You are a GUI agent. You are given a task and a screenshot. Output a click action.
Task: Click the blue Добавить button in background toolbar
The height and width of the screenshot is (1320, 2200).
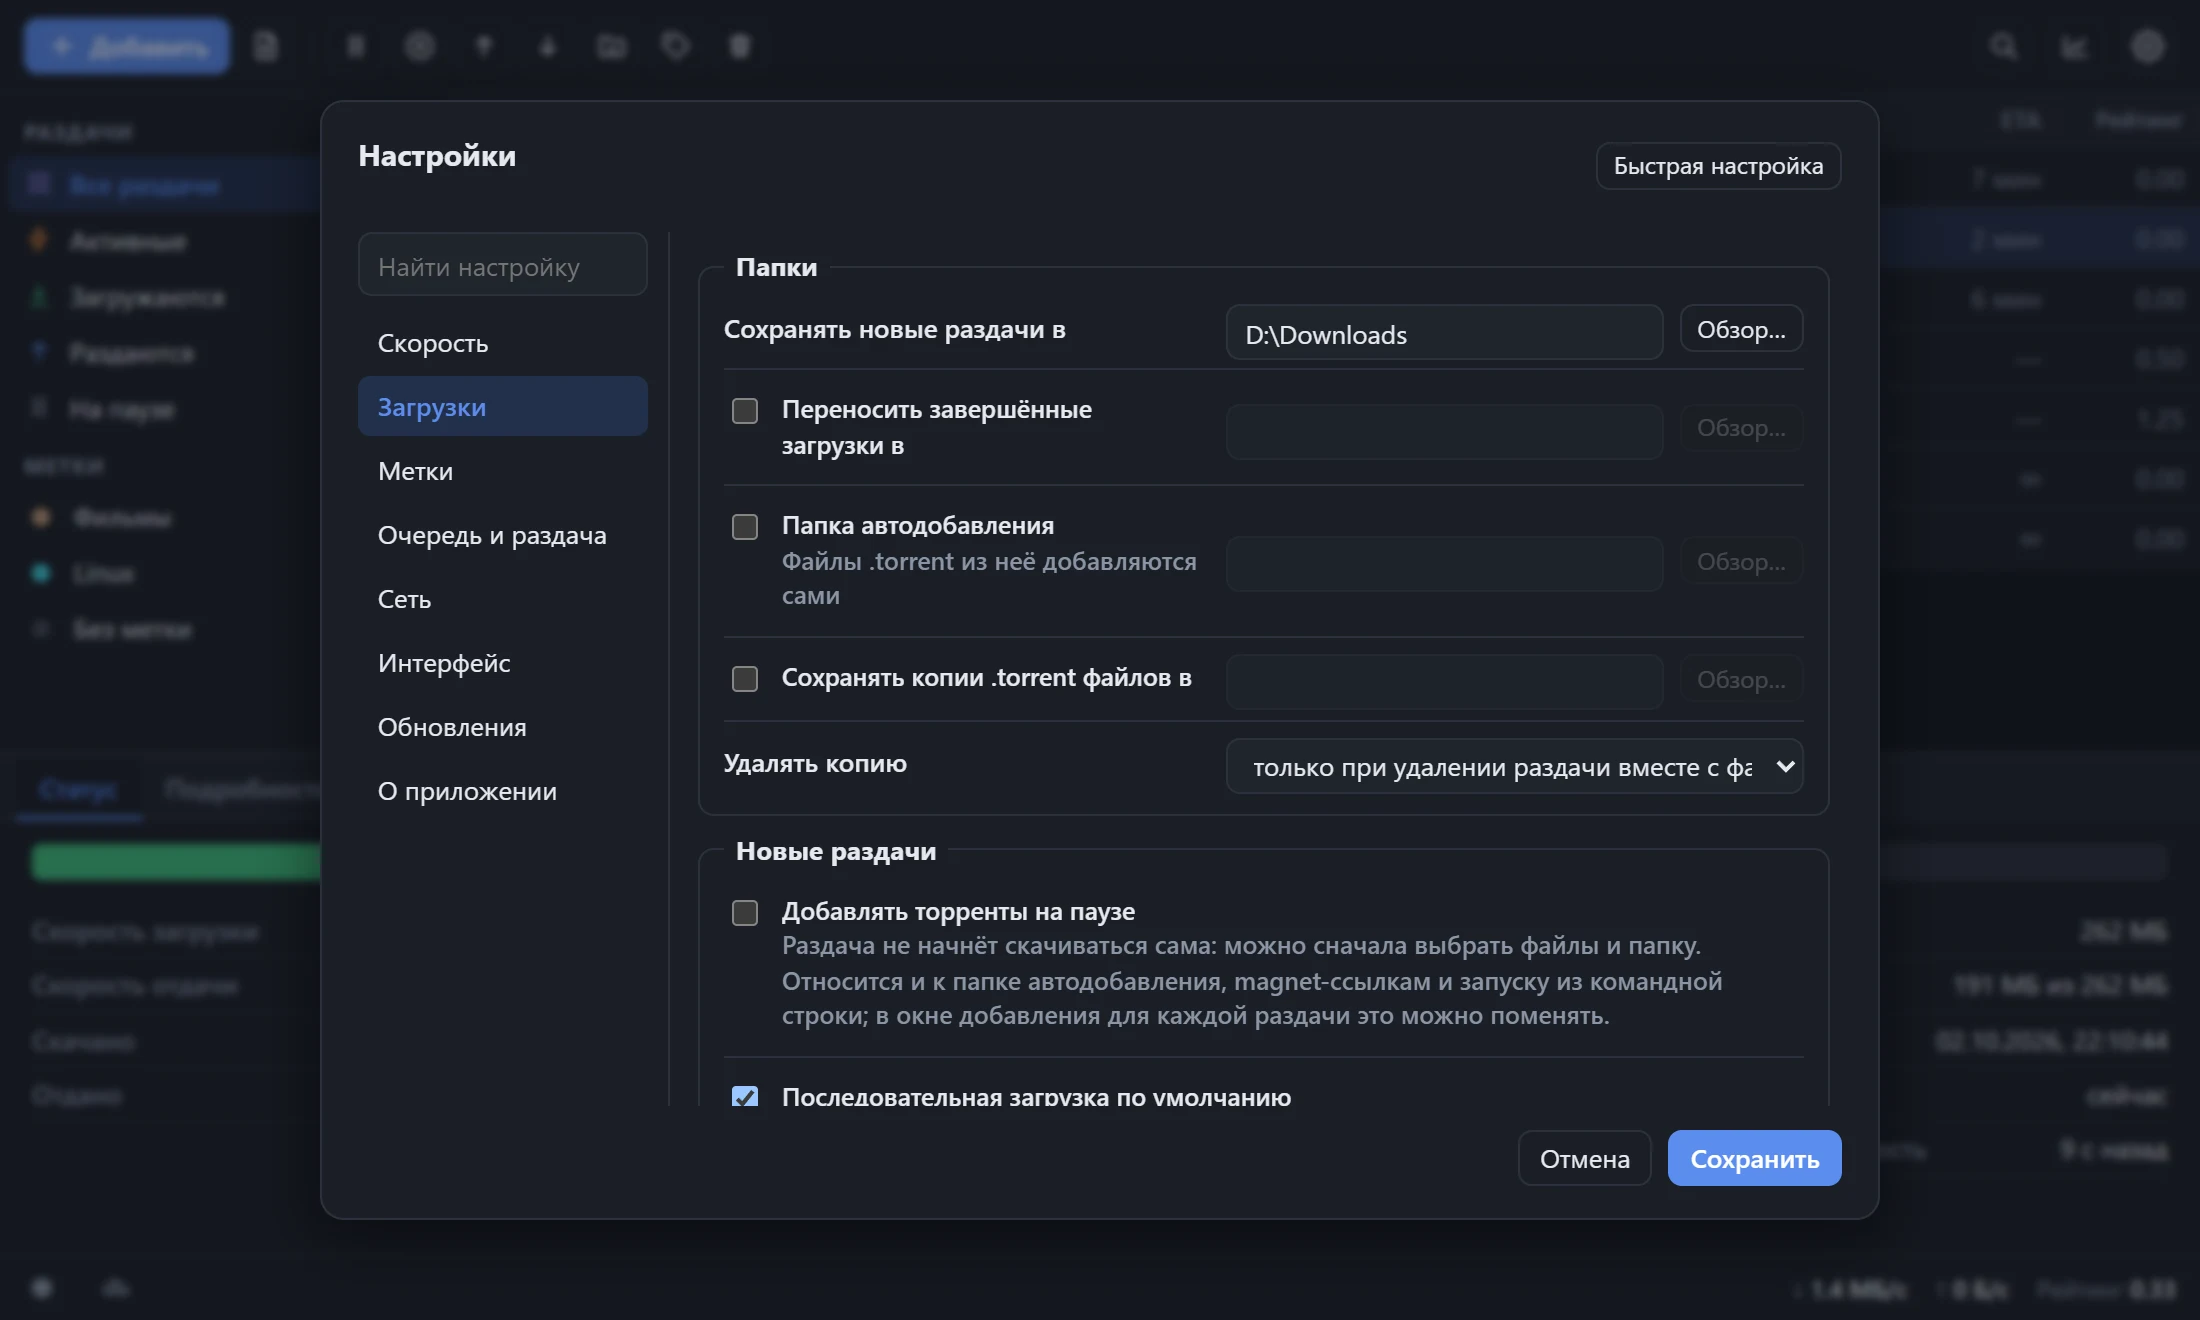[127, 46]
